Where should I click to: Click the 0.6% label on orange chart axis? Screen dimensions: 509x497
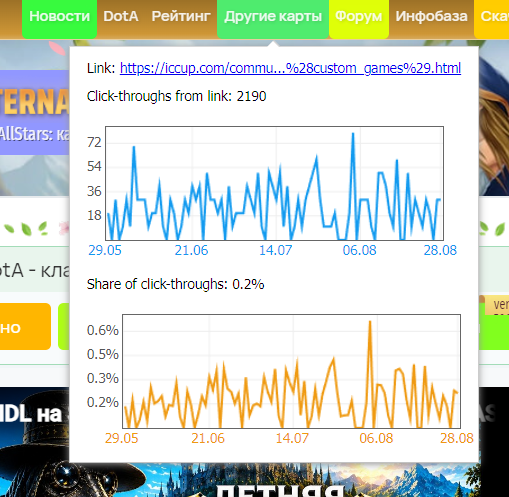click(x=103, y=331)
